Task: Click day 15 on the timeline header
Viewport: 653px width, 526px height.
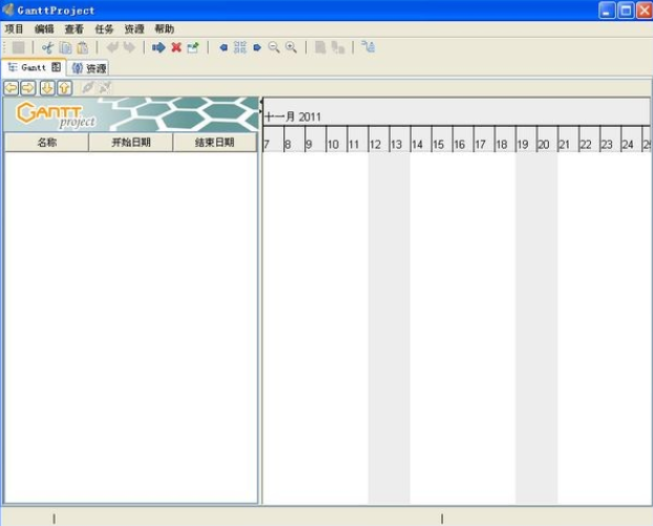Action: [440, 145]
